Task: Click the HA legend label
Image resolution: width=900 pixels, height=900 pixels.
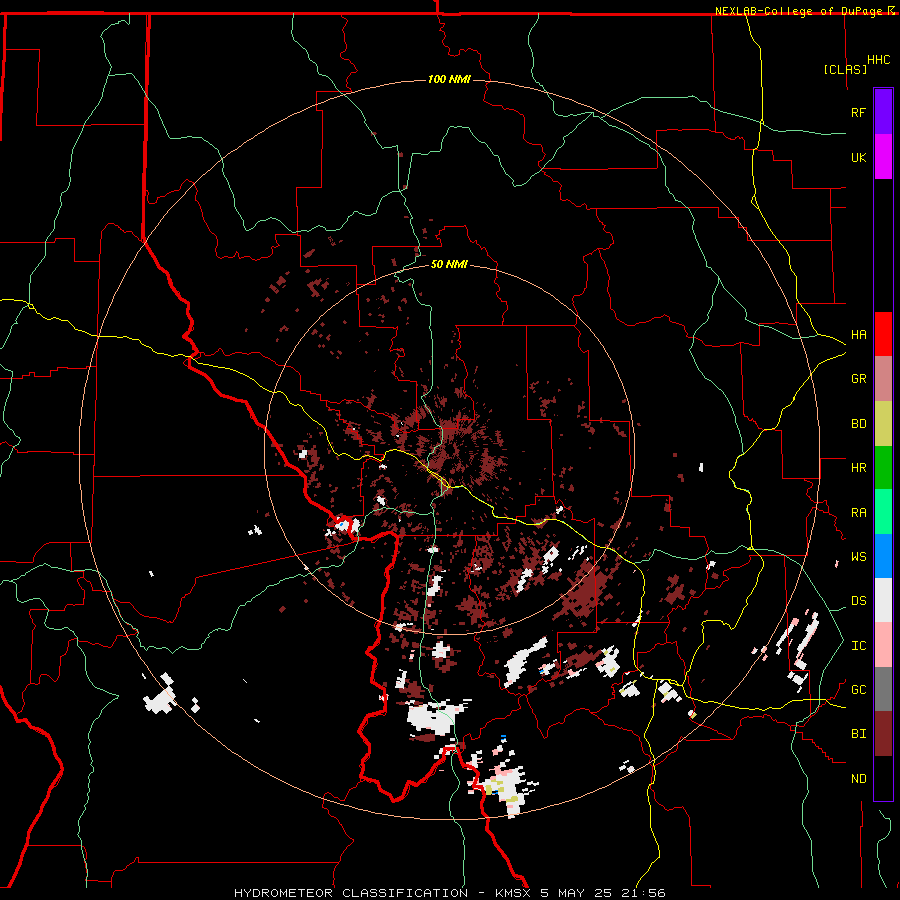Action: click(858, 334)
